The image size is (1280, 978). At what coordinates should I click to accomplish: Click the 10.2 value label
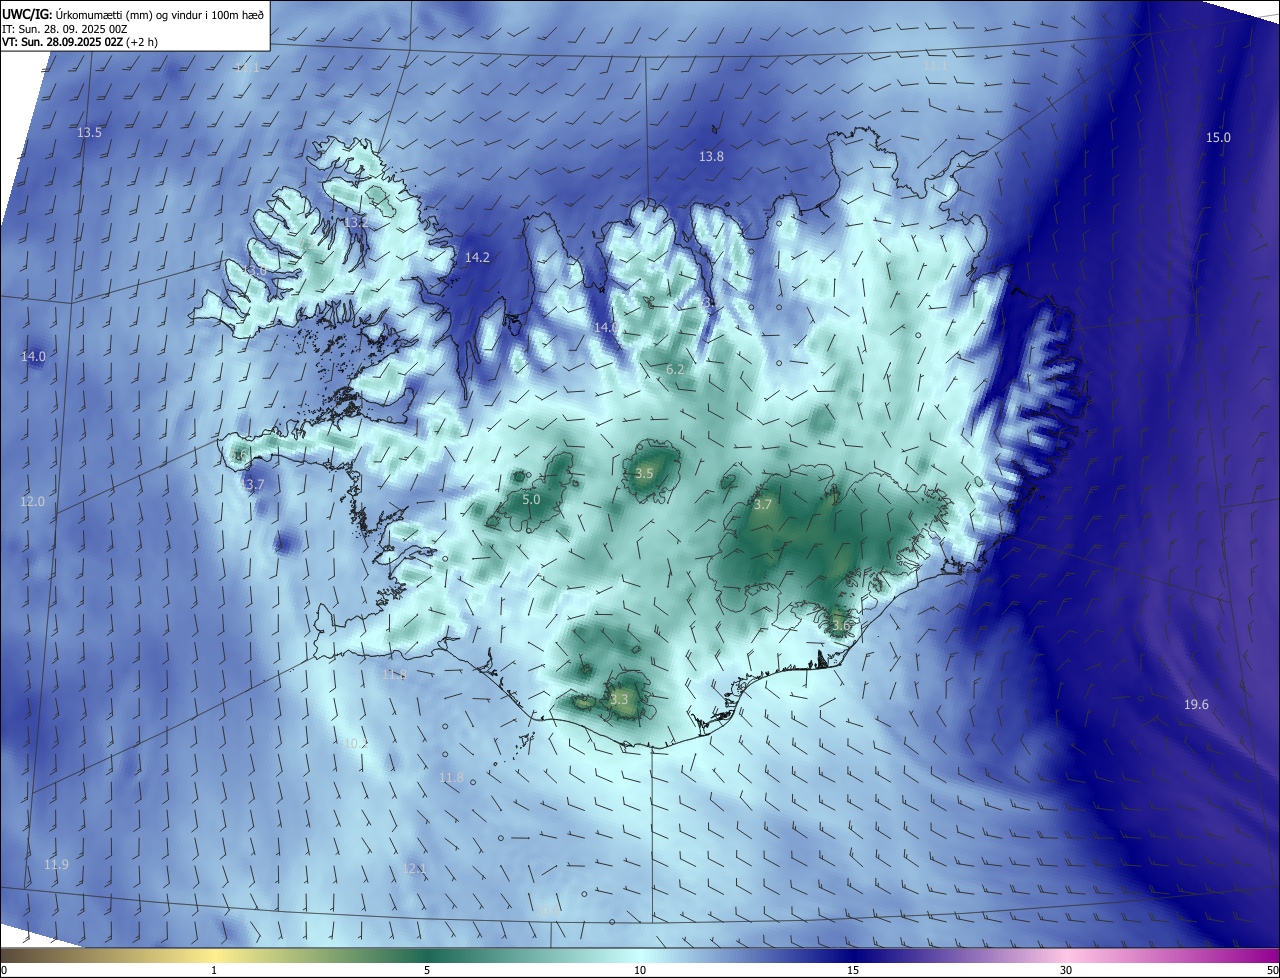tap(355, 744)
